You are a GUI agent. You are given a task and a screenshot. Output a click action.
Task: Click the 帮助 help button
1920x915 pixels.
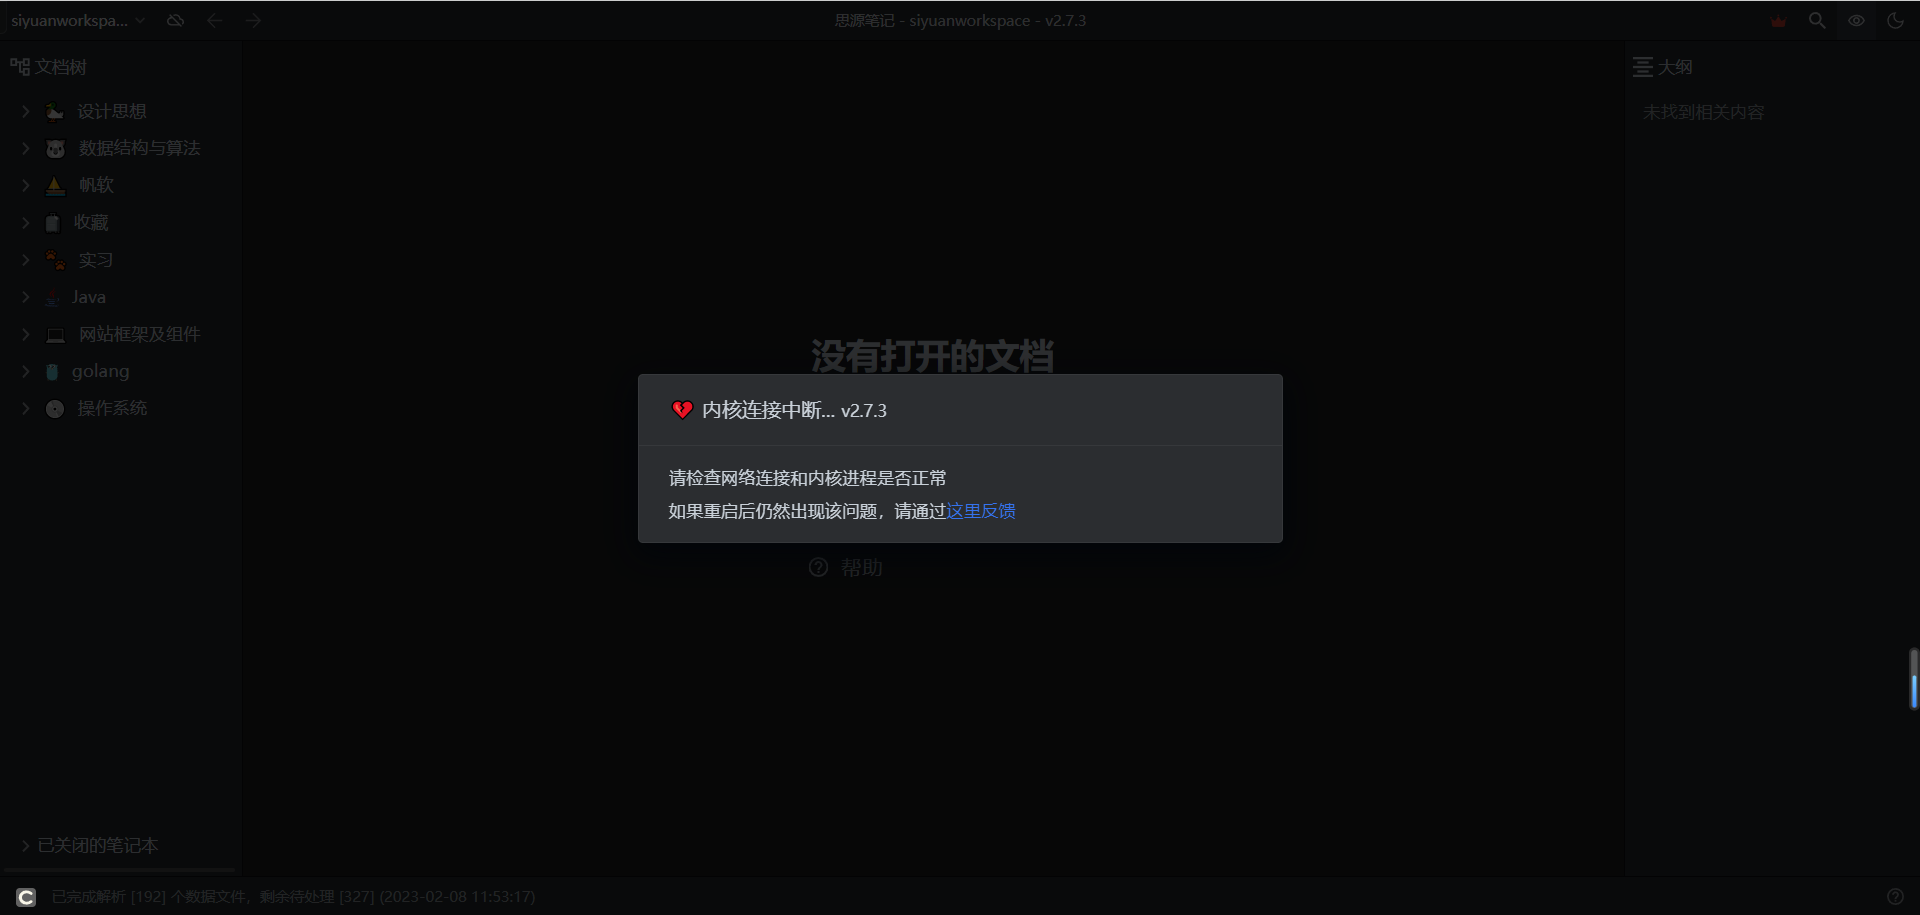(846, 567)
